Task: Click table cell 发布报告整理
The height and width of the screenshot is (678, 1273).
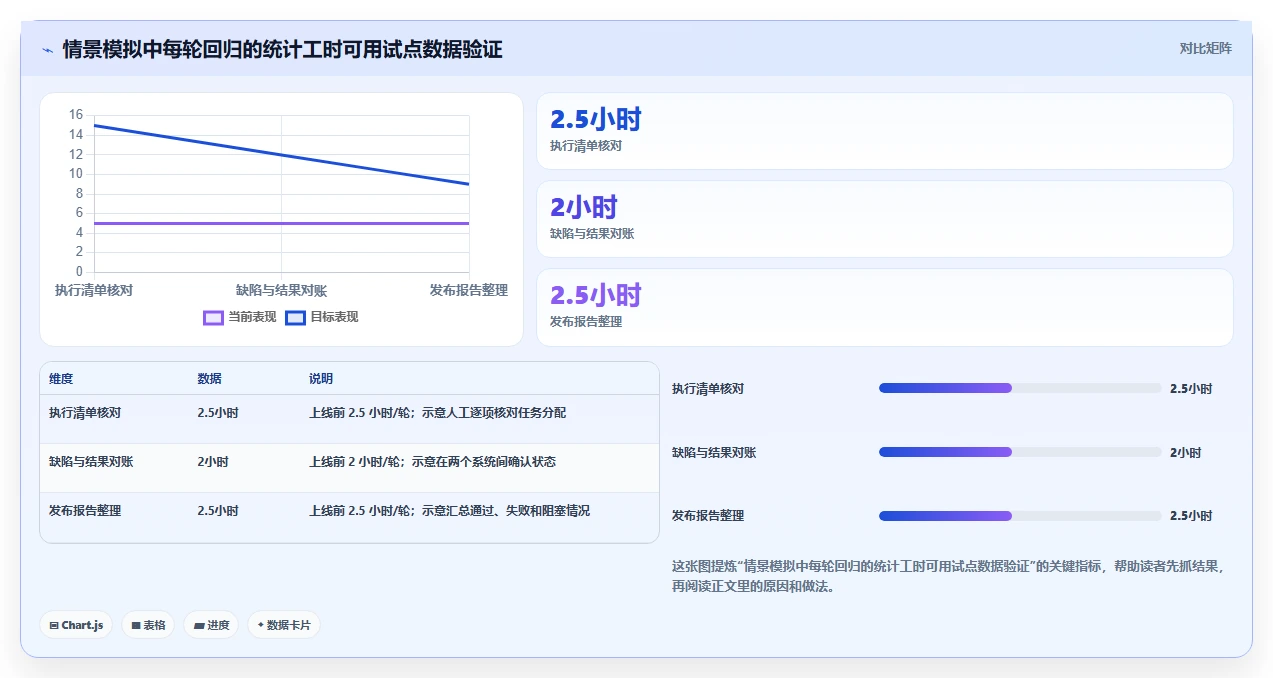Action: (x=85, y=510)
